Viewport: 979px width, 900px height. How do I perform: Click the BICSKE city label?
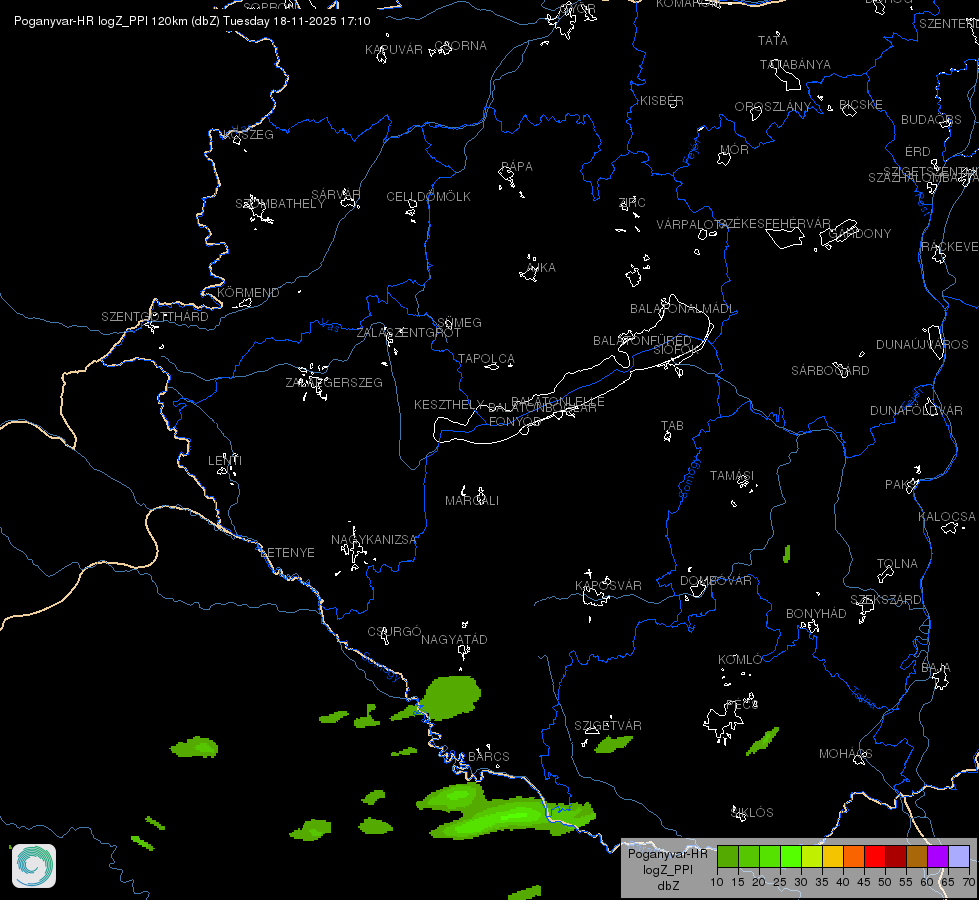point(860,104)
